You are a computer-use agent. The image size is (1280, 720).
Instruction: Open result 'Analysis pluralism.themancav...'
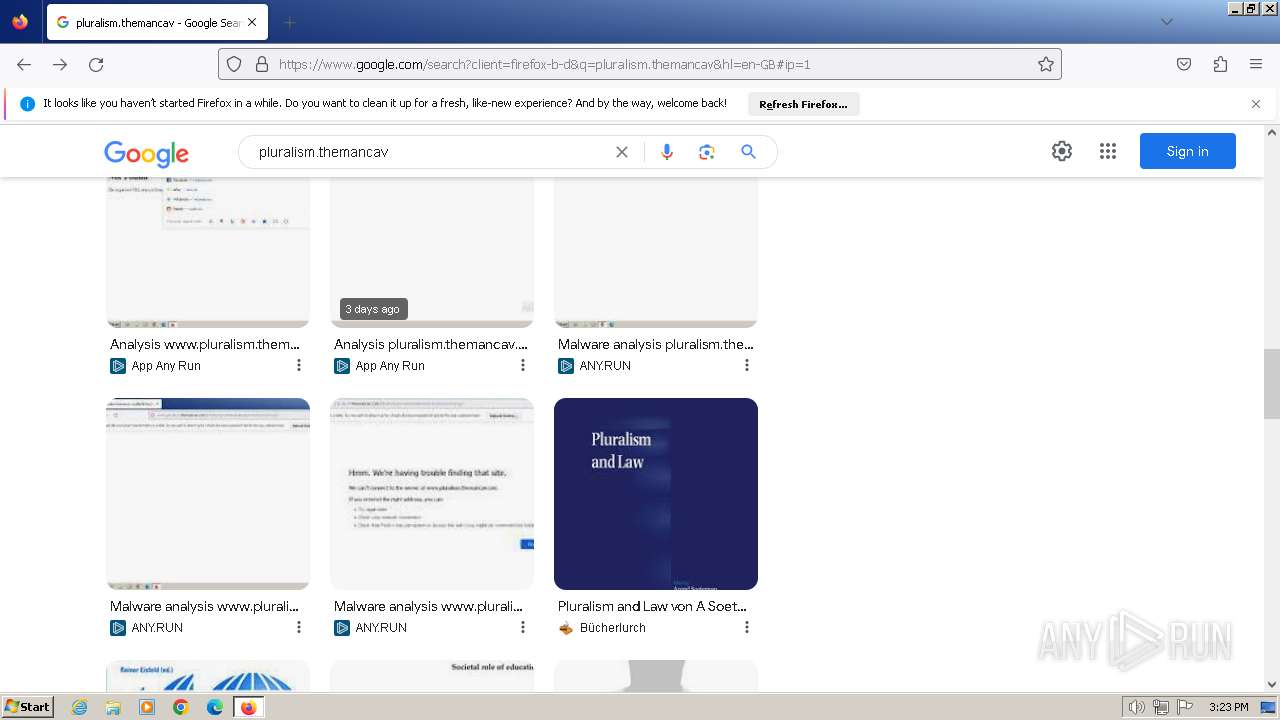pyautogui.click(x=431, y=344)
